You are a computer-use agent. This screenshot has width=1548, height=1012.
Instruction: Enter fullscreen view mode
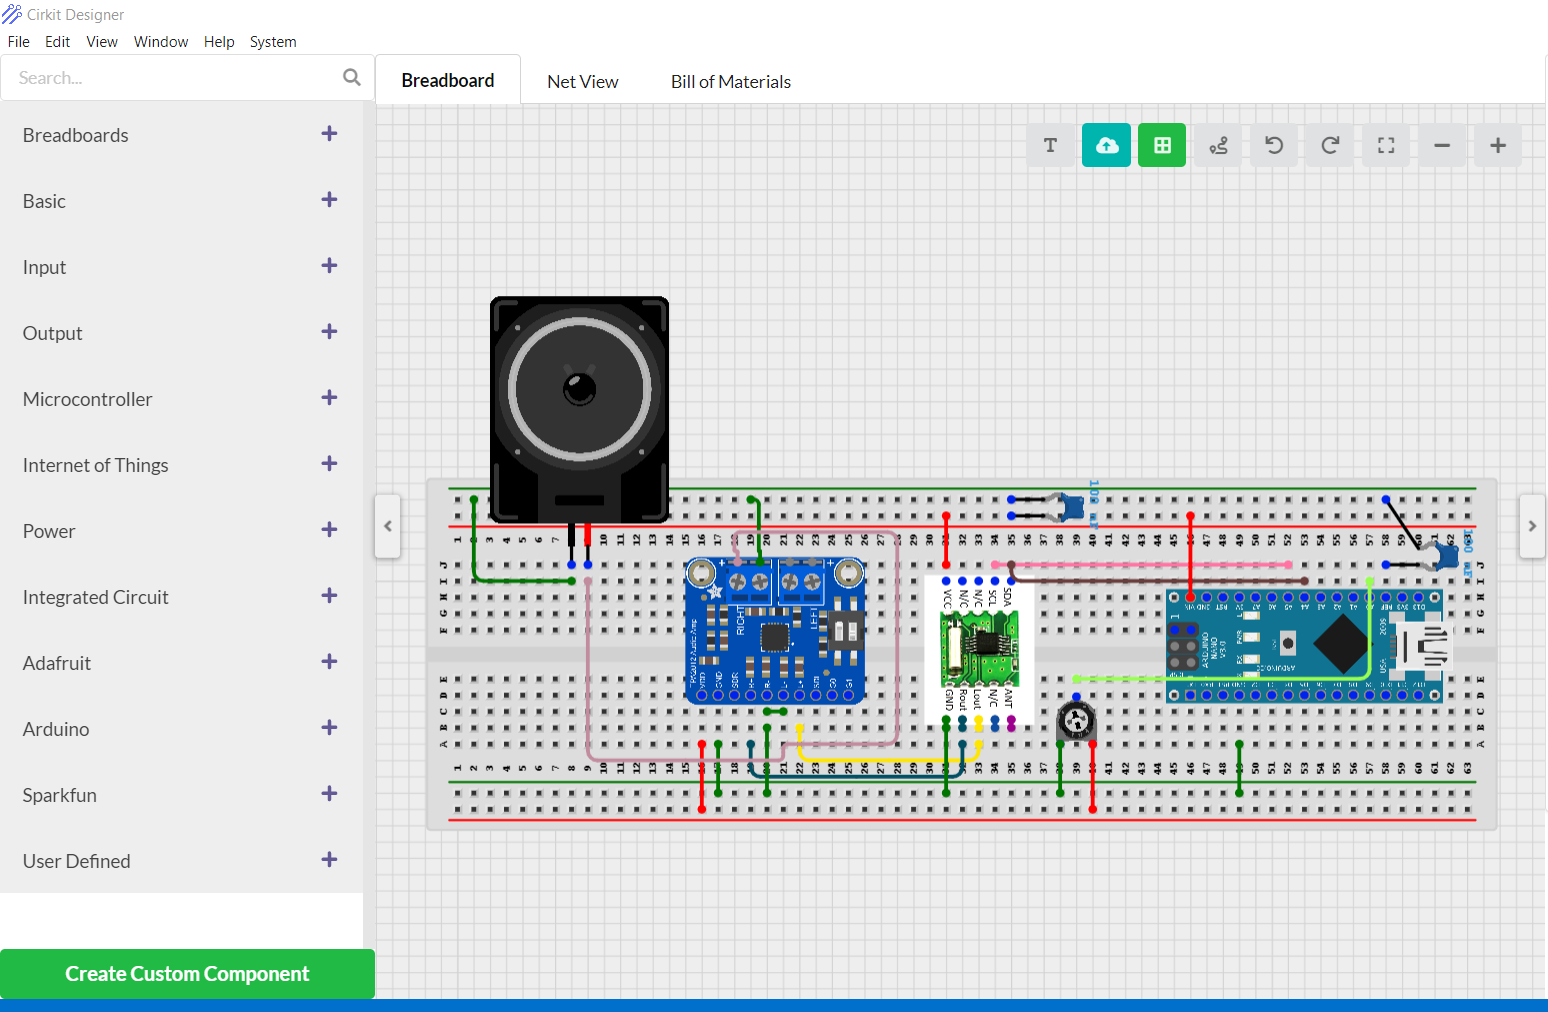click(x=1385, y=145)
